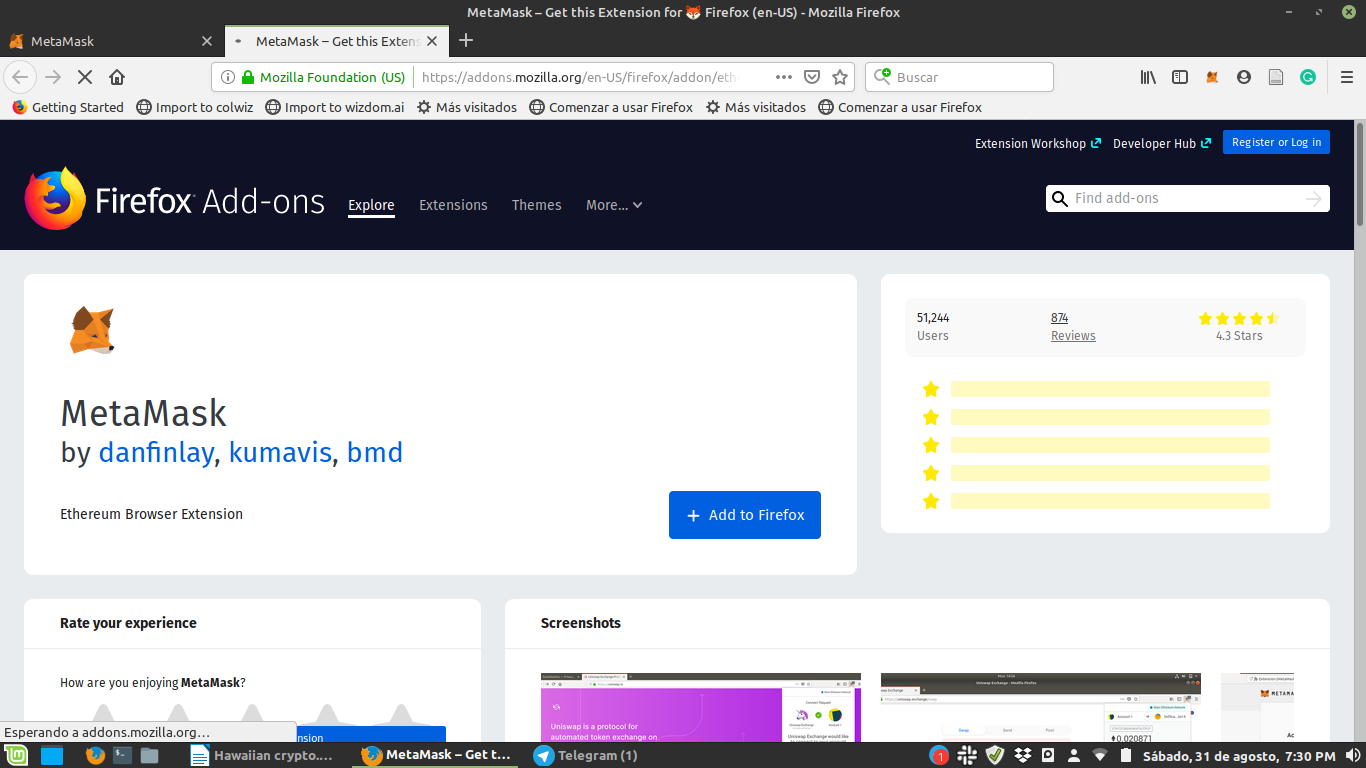Click the MetaMask fox add-on icon
Image resolution: width=1366 pixels, height=768 pixels.
[x=91, y=330]
